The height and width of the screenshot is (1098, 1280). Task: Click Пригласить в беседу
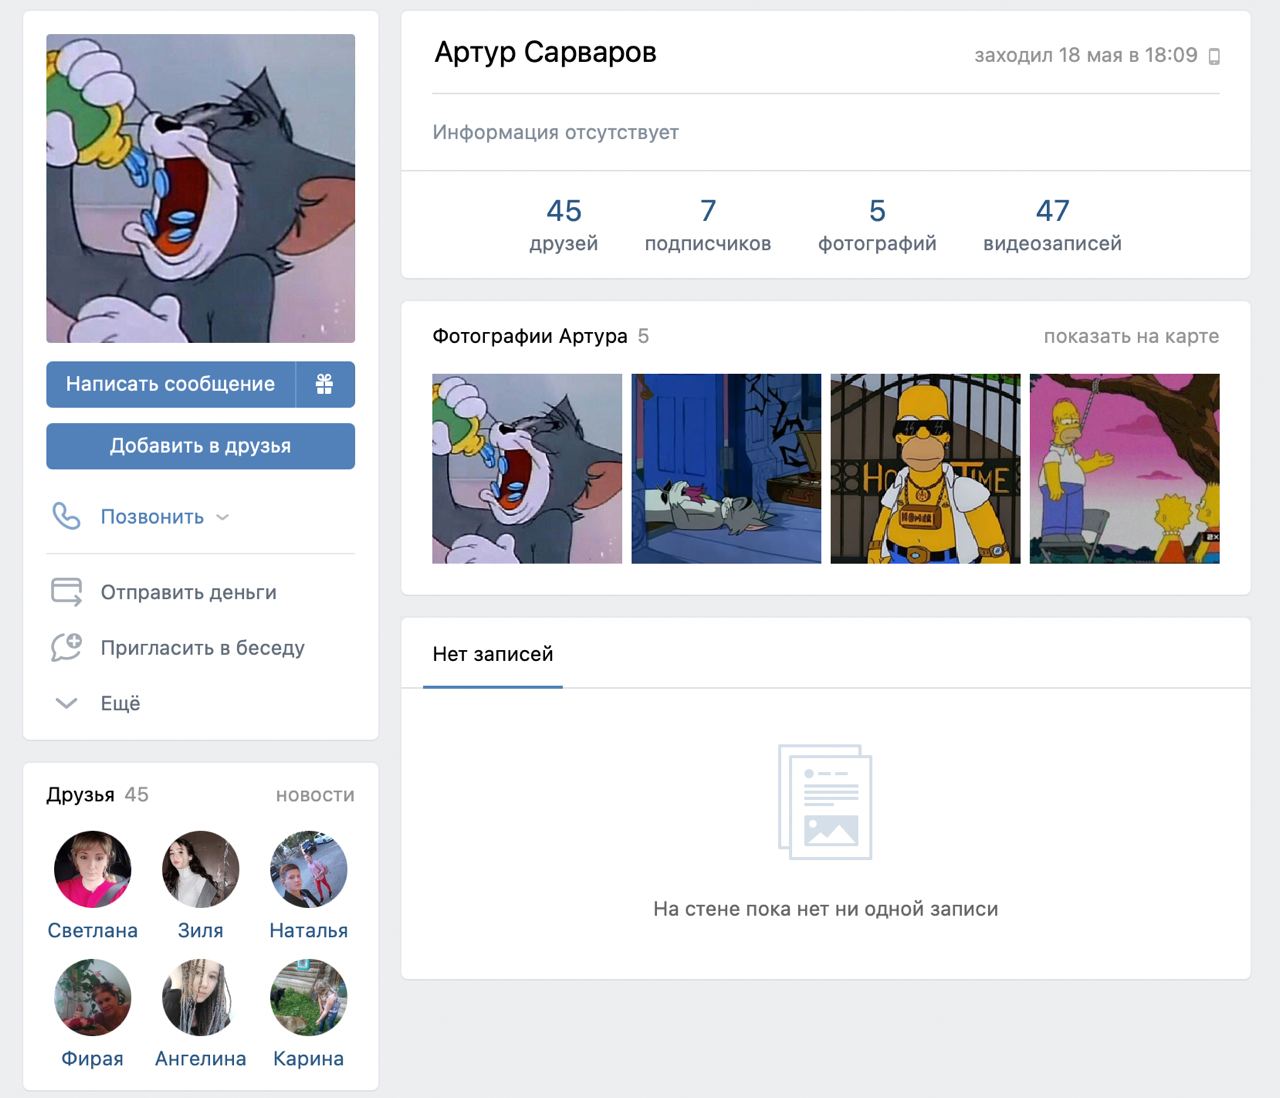203,648
